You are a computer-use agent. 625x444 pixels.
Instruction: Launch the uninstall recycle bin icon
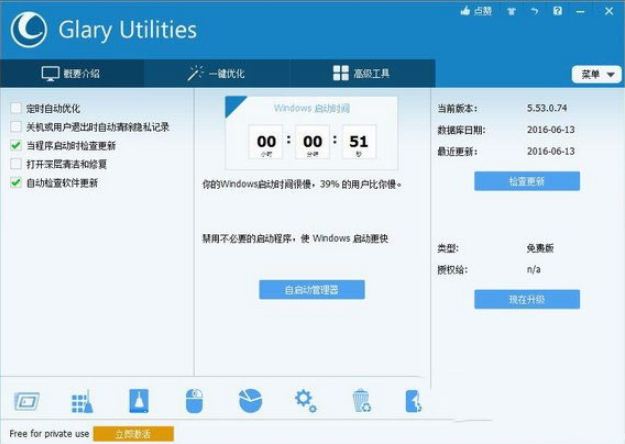(362, 401)
